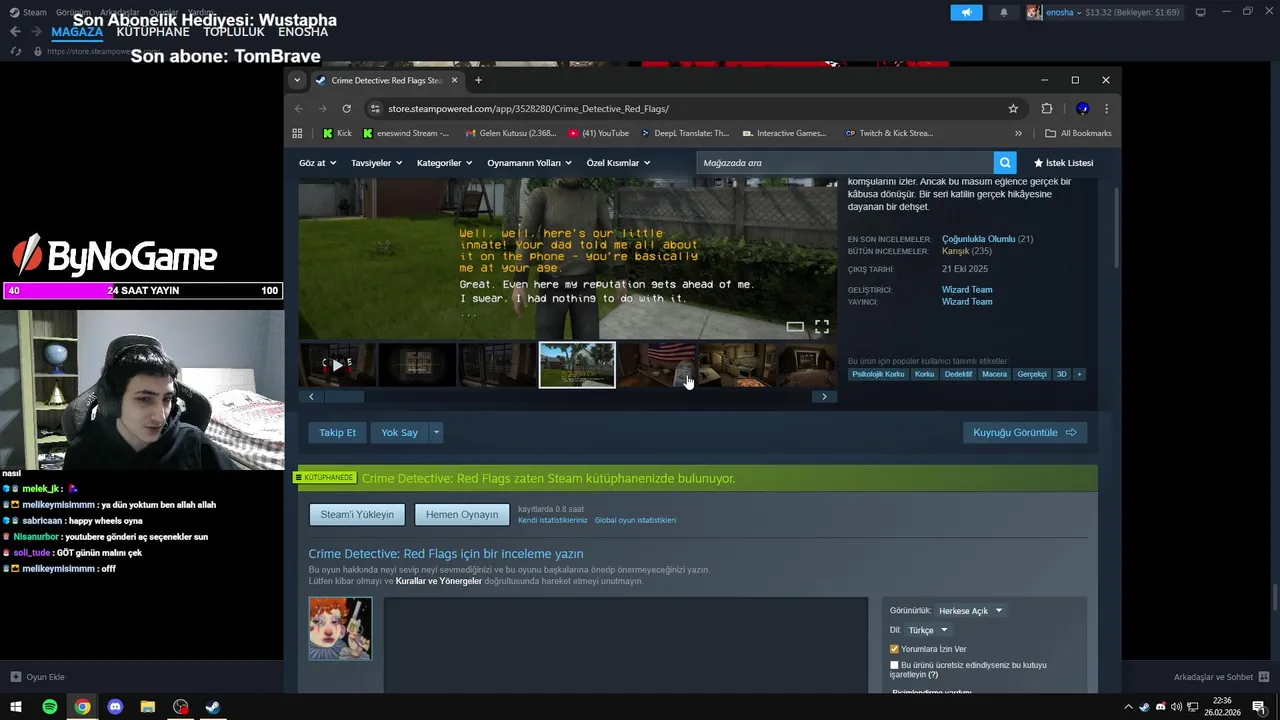Open Wizard Team developer link
The width and height of the screenshot is (1280, 720).
[967, 290]
